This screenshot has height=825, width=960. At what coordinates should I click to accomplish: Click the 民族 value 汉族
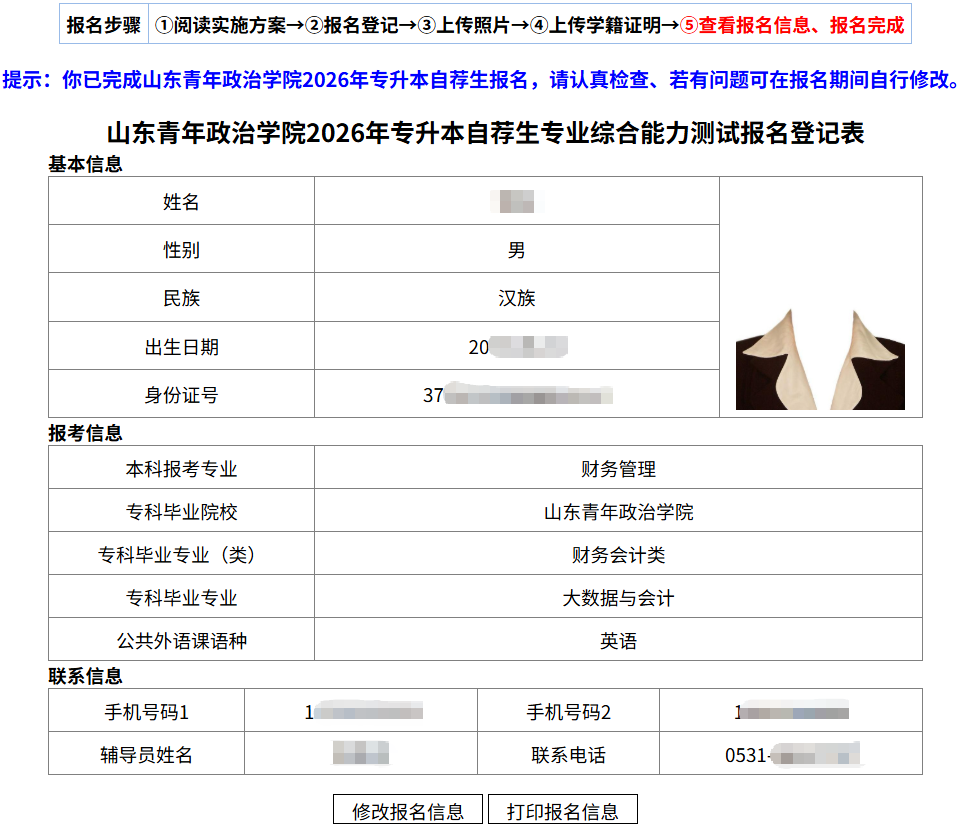(517, 298)
